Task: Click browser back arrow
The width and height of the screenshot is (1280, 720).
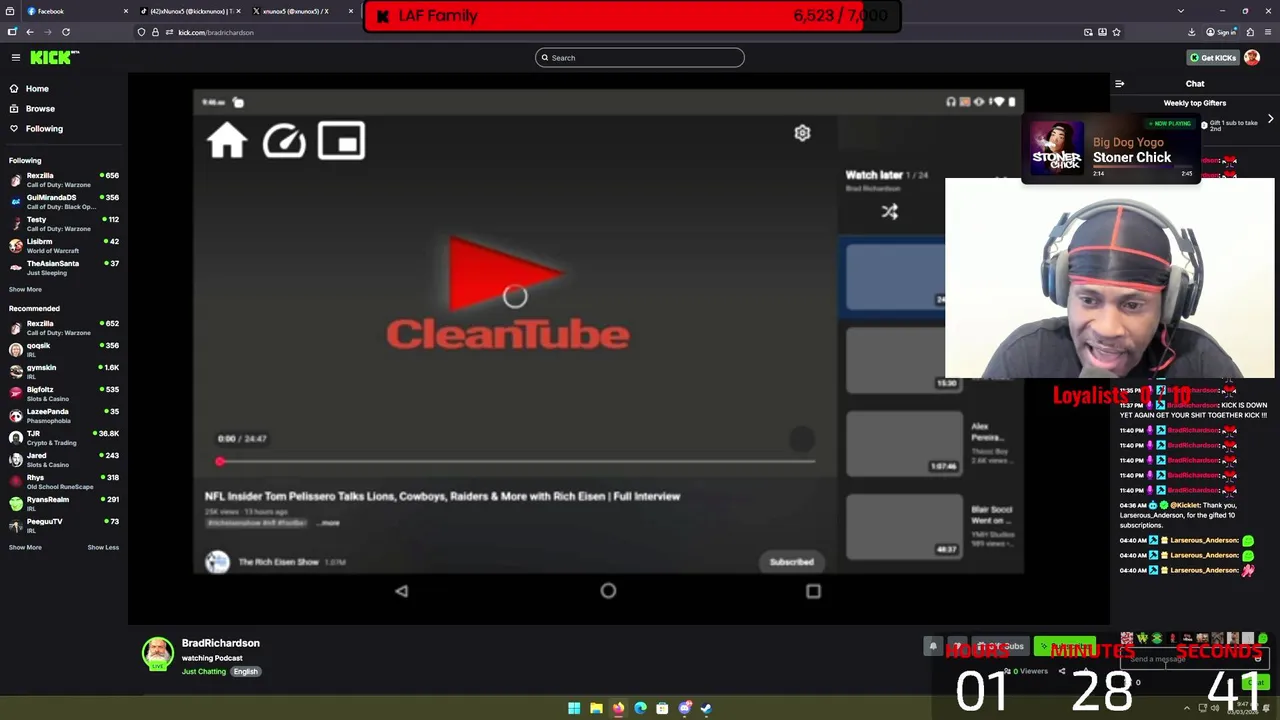Action: (29, 32)
